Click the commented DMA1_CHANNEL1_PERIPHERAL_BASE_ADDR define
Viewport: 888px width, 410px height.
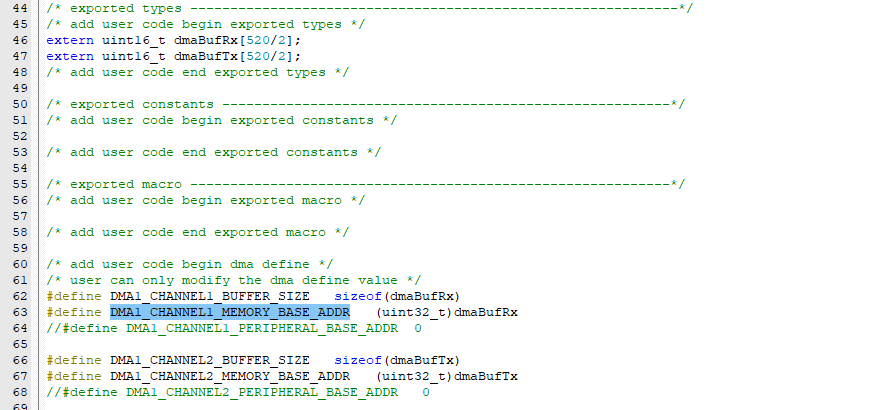(230, 328)
